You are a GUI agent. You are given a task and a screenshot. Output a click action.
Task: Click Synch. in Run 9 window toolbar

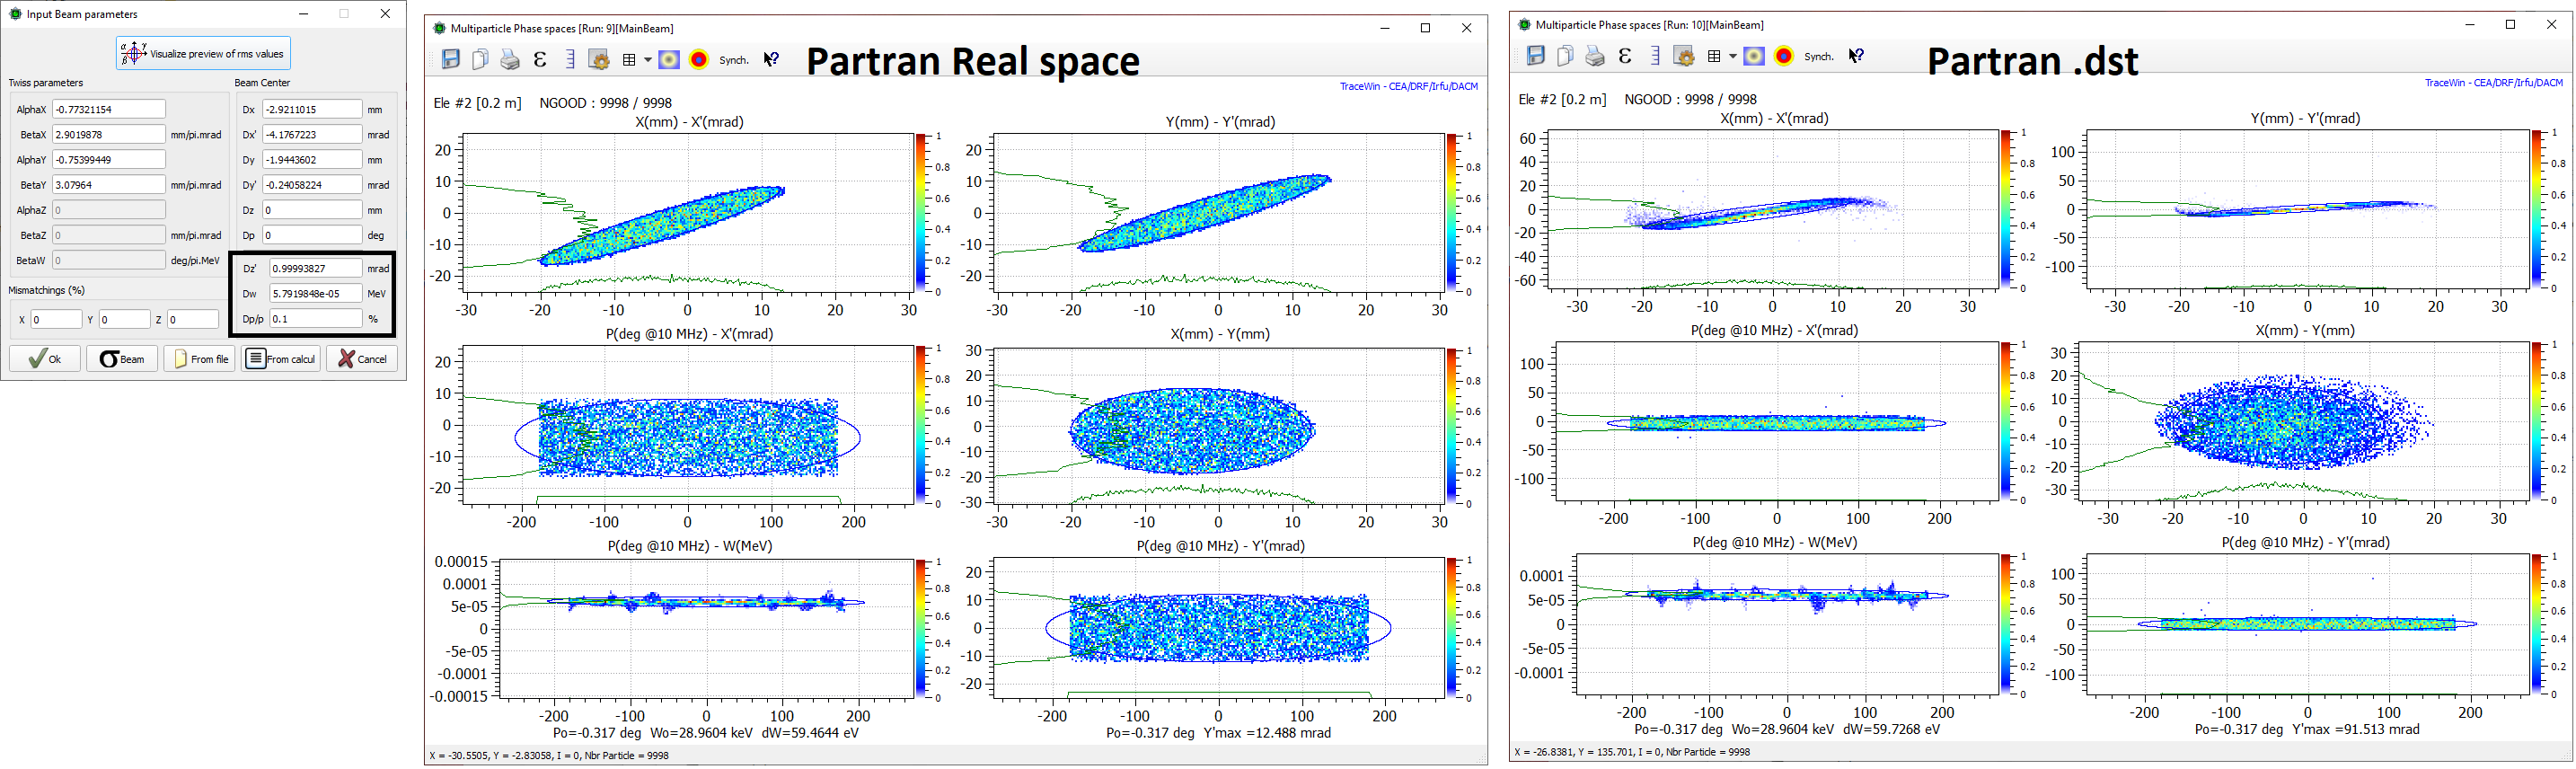tap(734, 60)
